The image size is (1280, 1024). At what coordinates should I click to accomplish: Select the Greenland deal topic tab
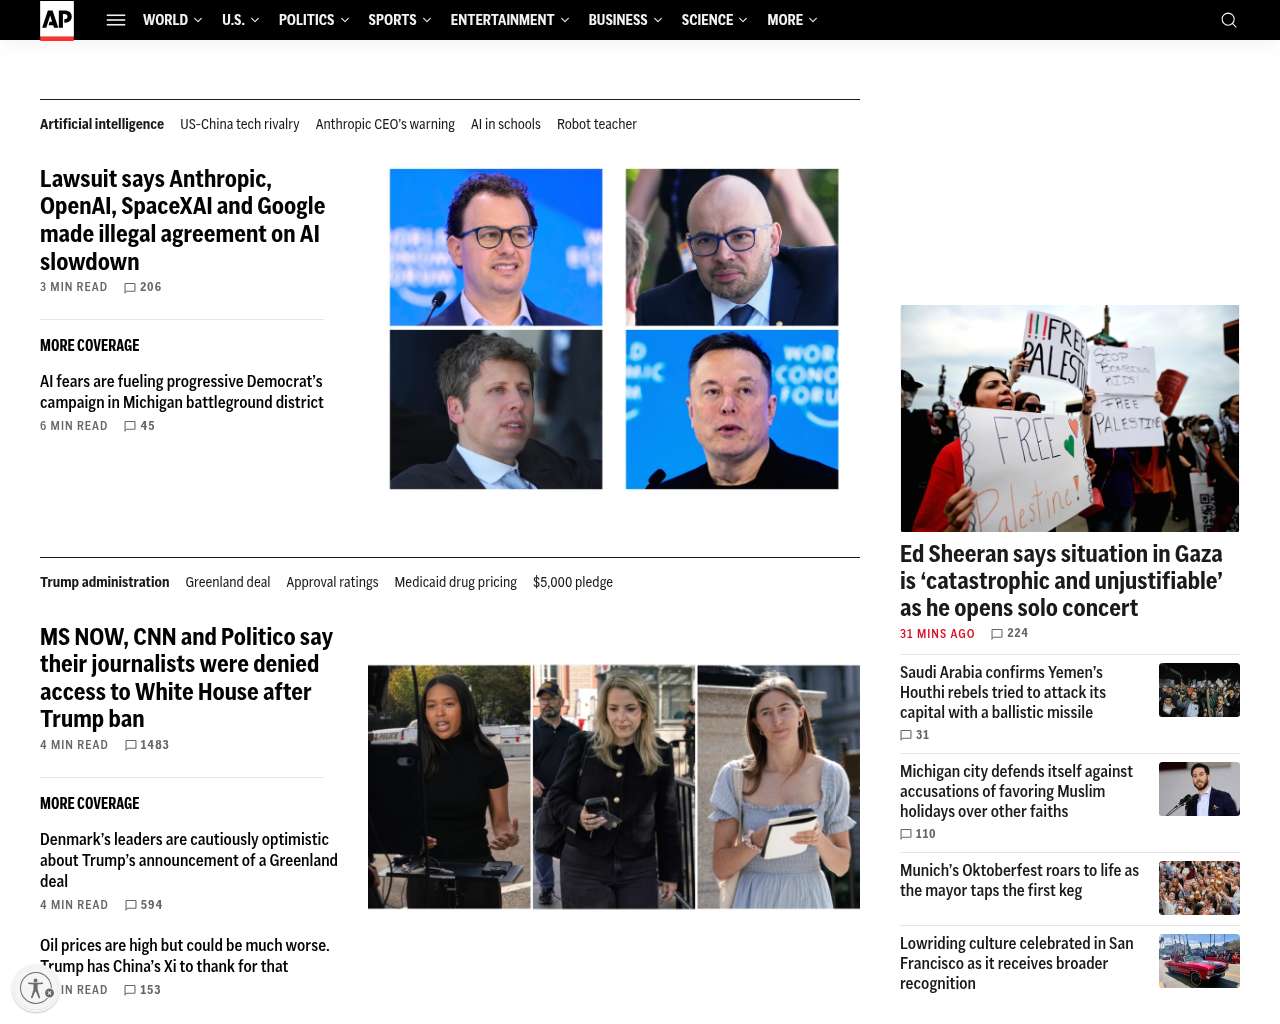pos(228,582)
